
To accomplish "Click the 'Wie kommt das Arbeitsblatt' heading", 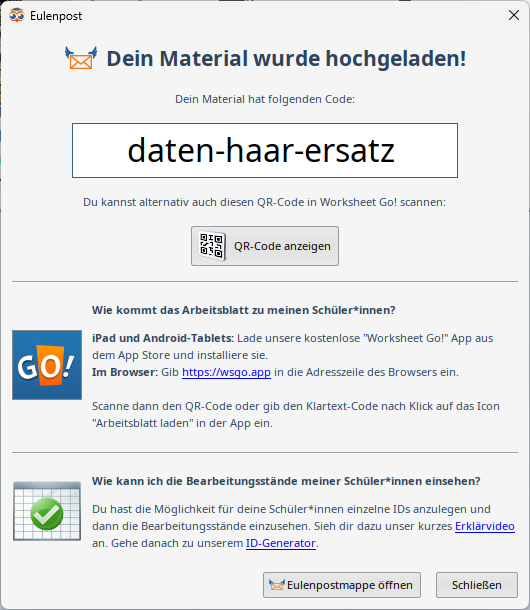I will [x=244, y=310].
